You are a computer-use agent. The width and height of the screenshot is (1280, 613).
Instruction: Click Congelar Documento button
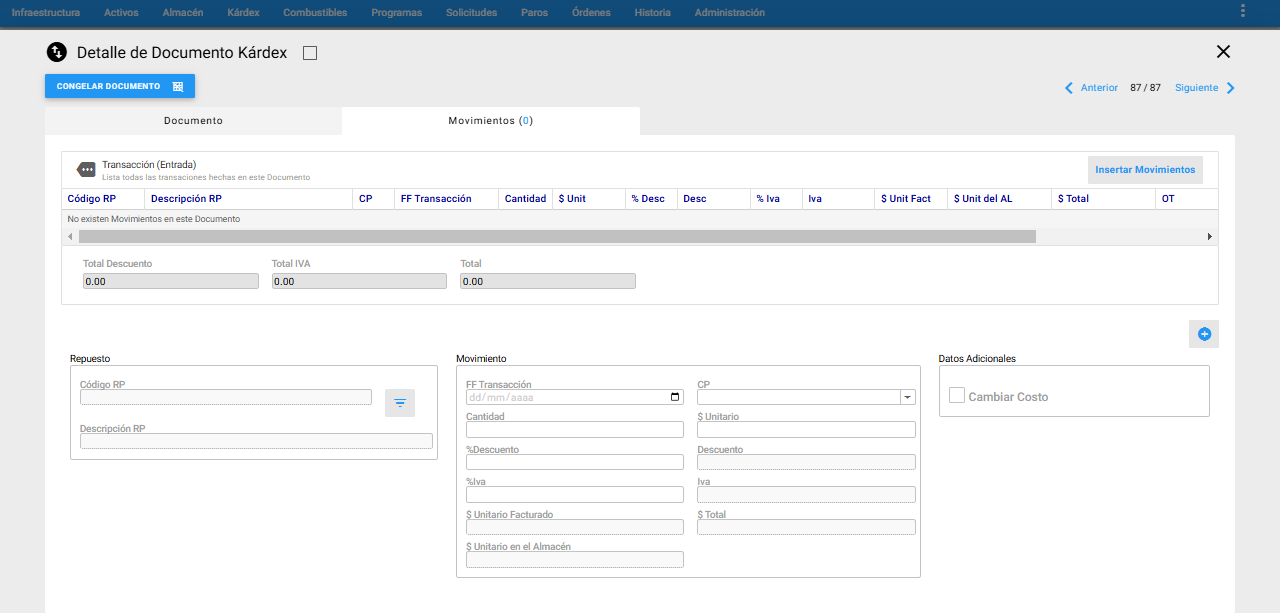coord(120,86)
